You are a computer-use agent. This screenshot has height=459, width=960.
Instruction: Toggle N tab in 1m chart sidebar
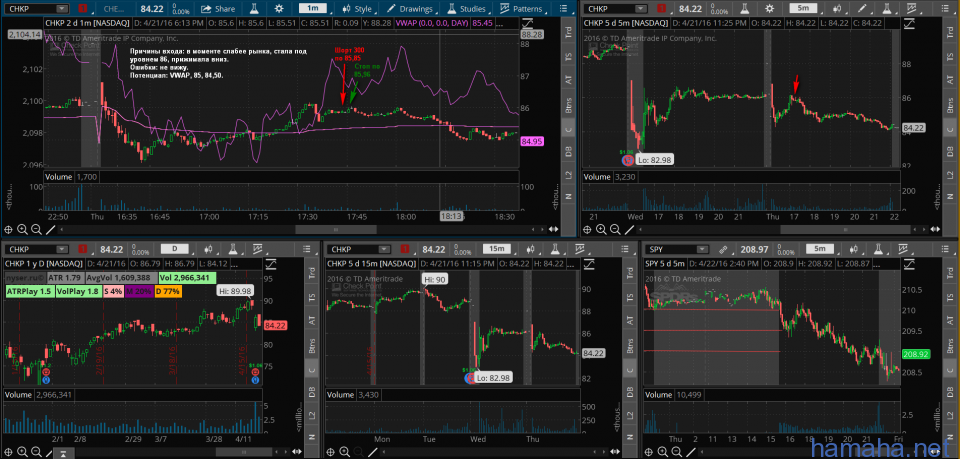(567, 196)
